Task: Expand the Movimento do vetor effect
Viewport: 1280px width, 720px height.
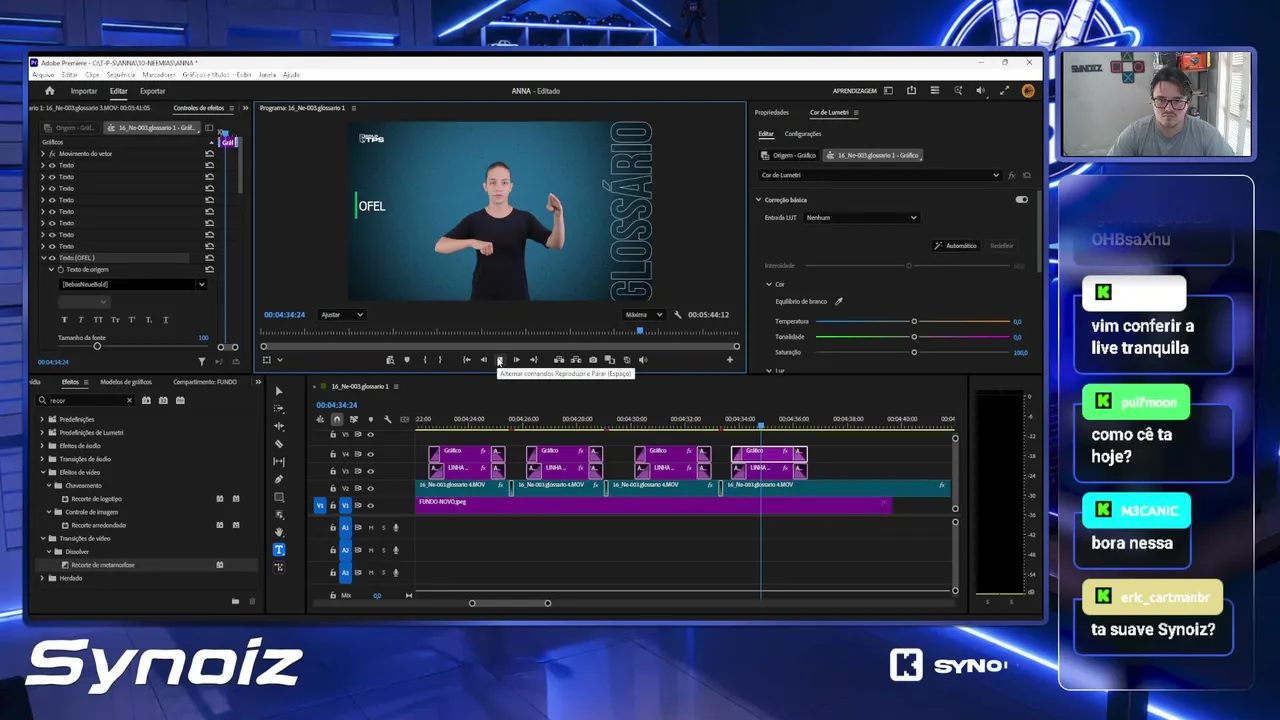Action: coord(42,153)
